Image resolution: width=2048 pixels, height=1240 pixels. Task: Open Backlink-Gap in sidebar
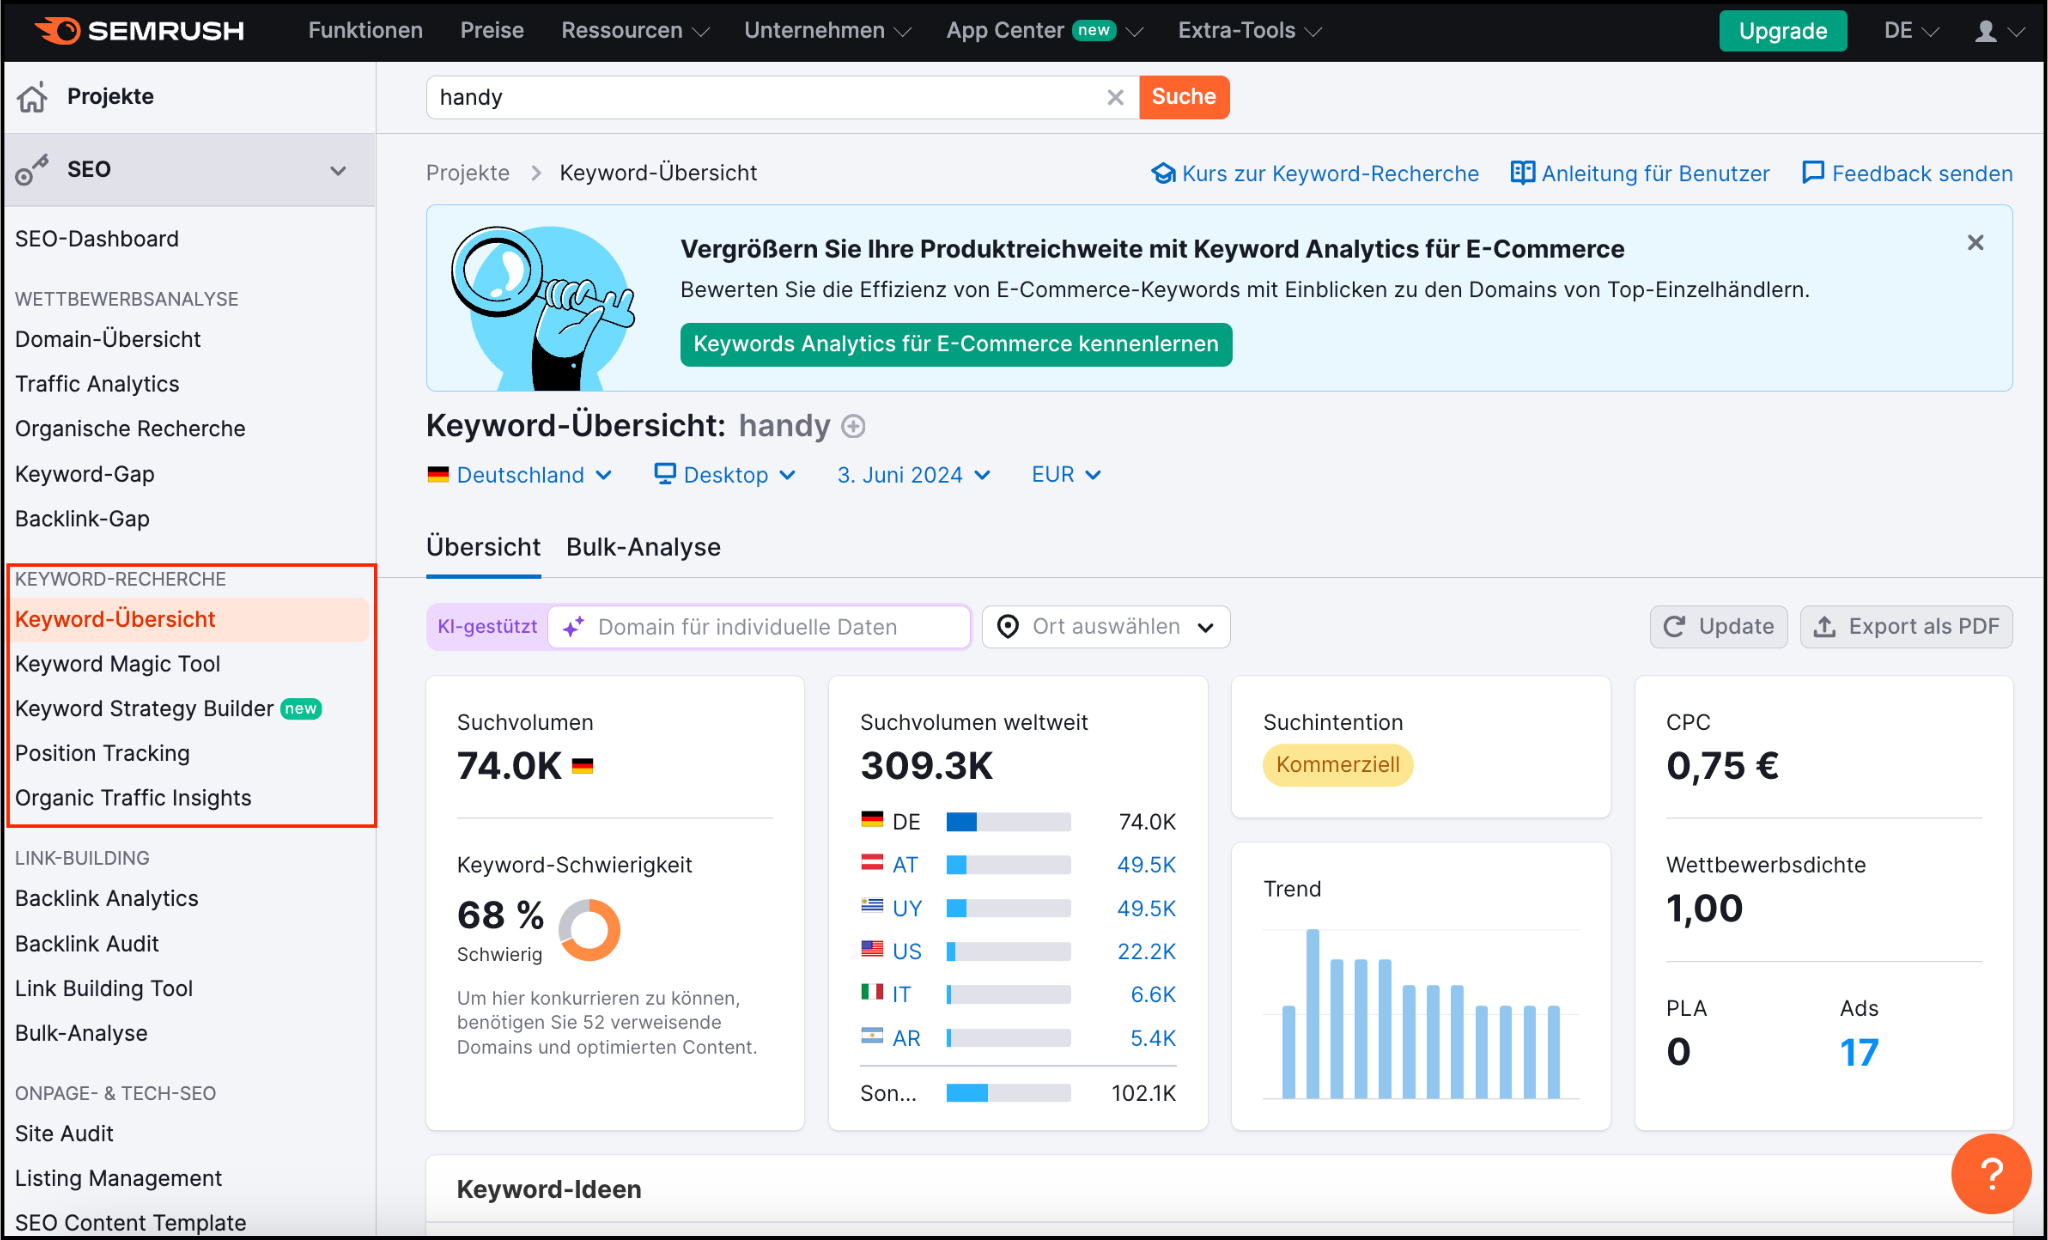point(82,519)
